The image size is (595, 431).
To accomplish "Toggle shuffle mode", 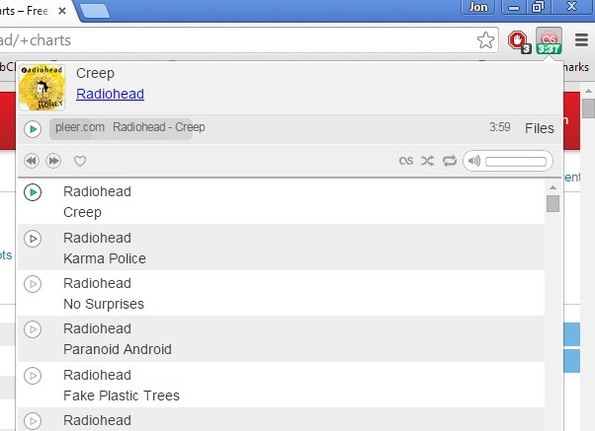I will (x=427, y=161).
